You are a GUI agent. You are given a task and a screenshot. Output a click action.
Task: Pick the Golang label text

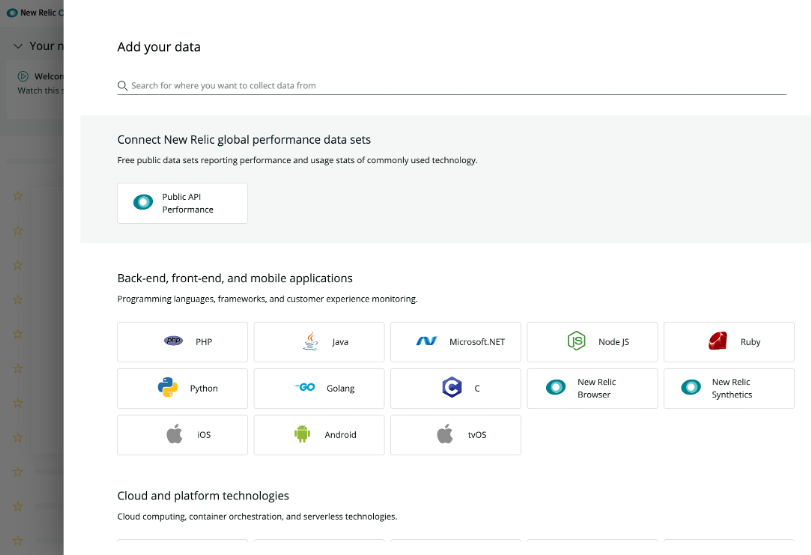(x=340, y=388)
